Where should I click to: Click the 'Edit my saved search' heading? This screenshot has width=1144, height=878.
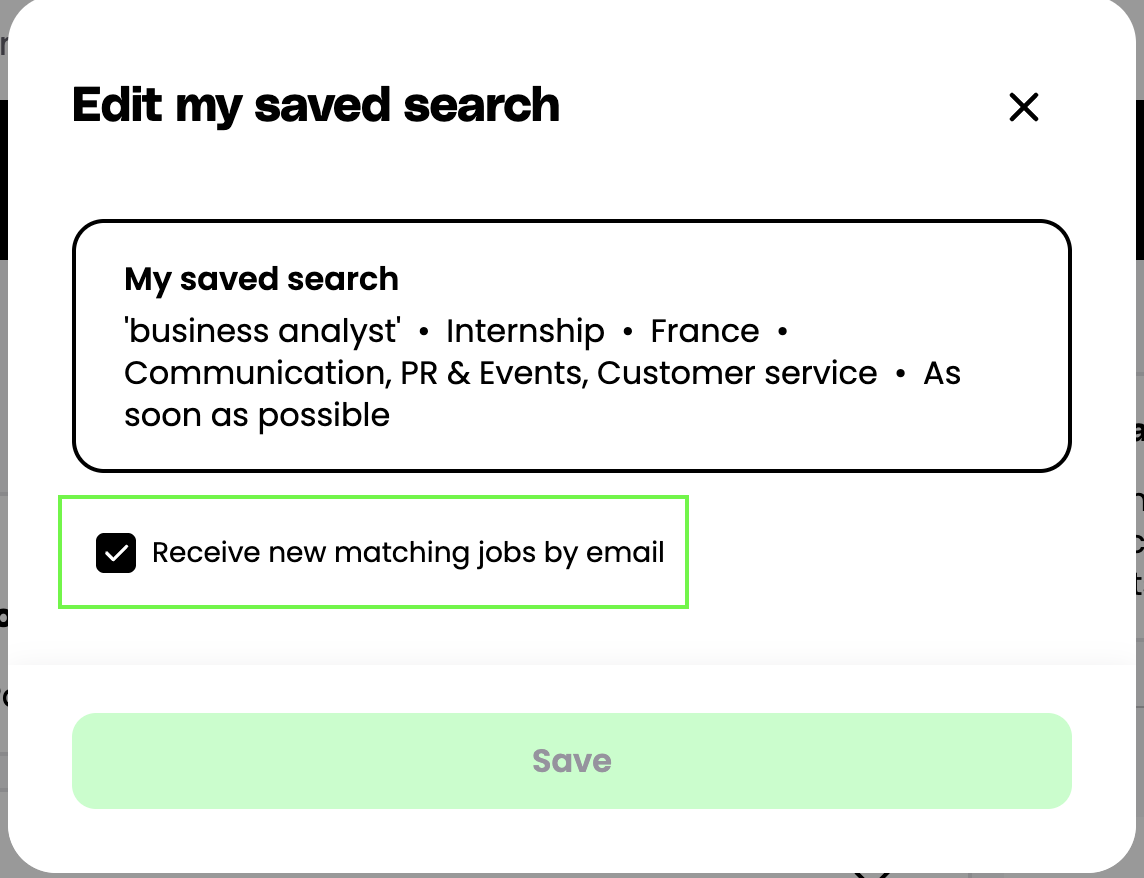(x=315, y=106)
